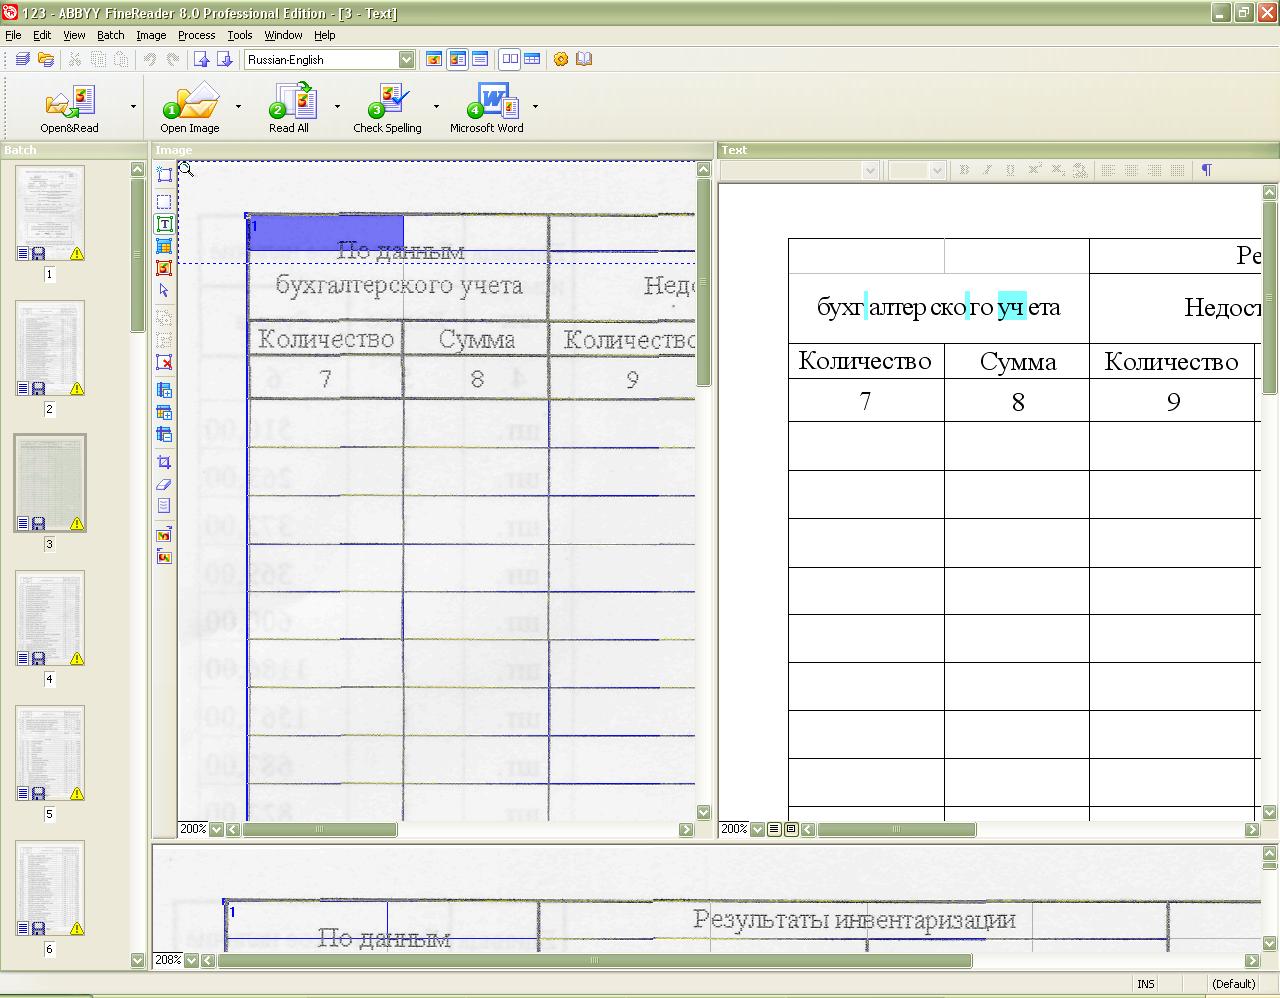
Task: Click the Open Image step button
Action: coord(190,108)
